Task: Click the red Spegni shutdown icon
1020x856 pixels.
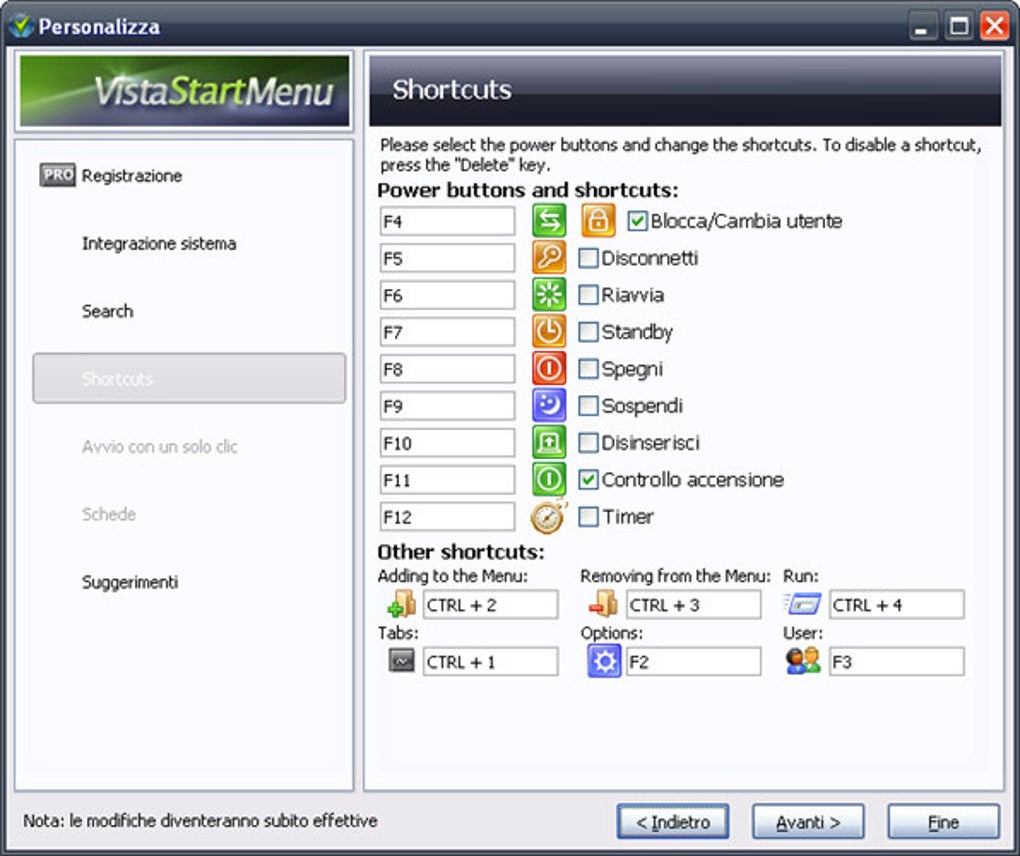Action: pyautogui.click(x=549, y=369)
